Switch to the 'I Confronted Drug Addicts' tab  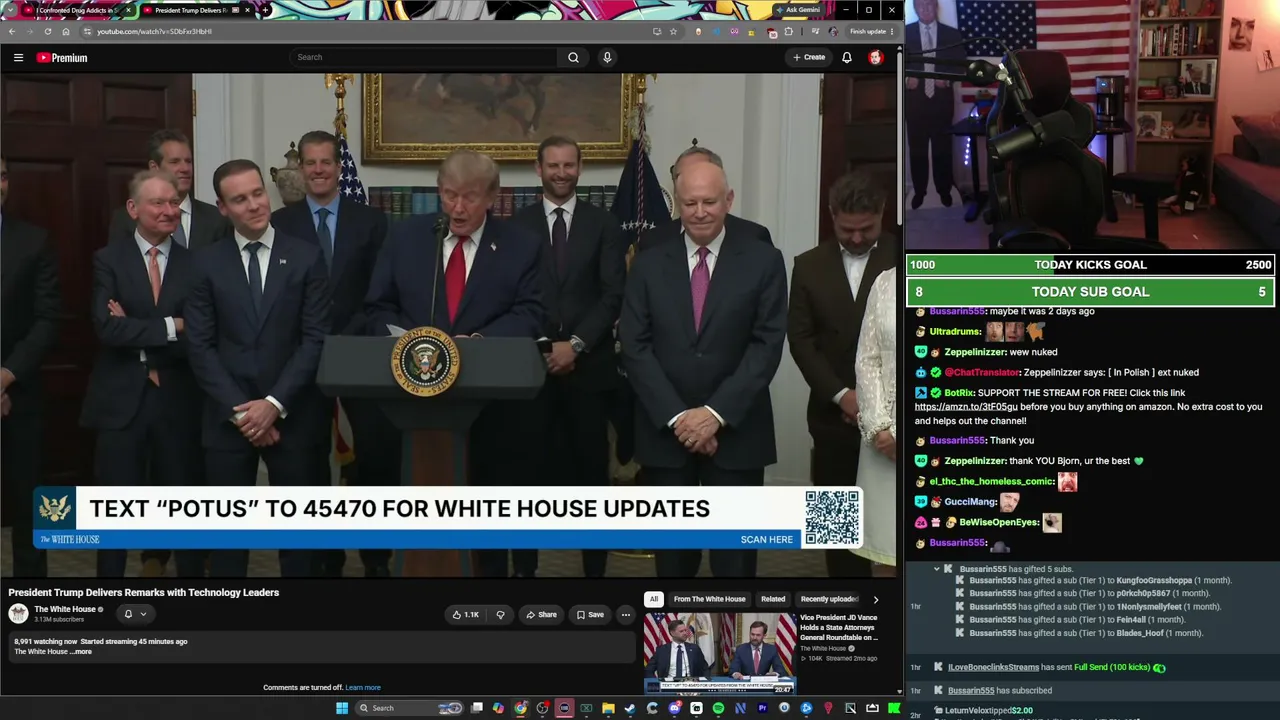tap(78, 10)
